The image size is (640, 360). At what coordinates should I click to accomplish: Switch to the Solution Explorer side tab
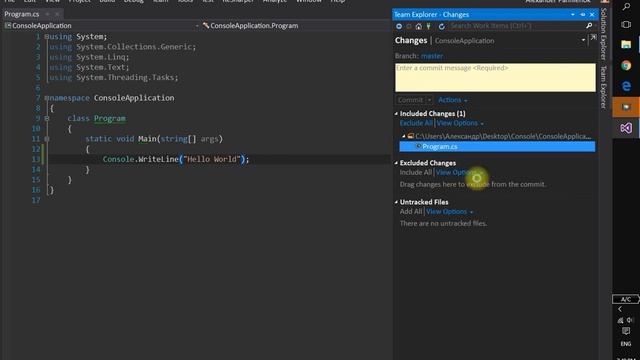pos(604,34)
